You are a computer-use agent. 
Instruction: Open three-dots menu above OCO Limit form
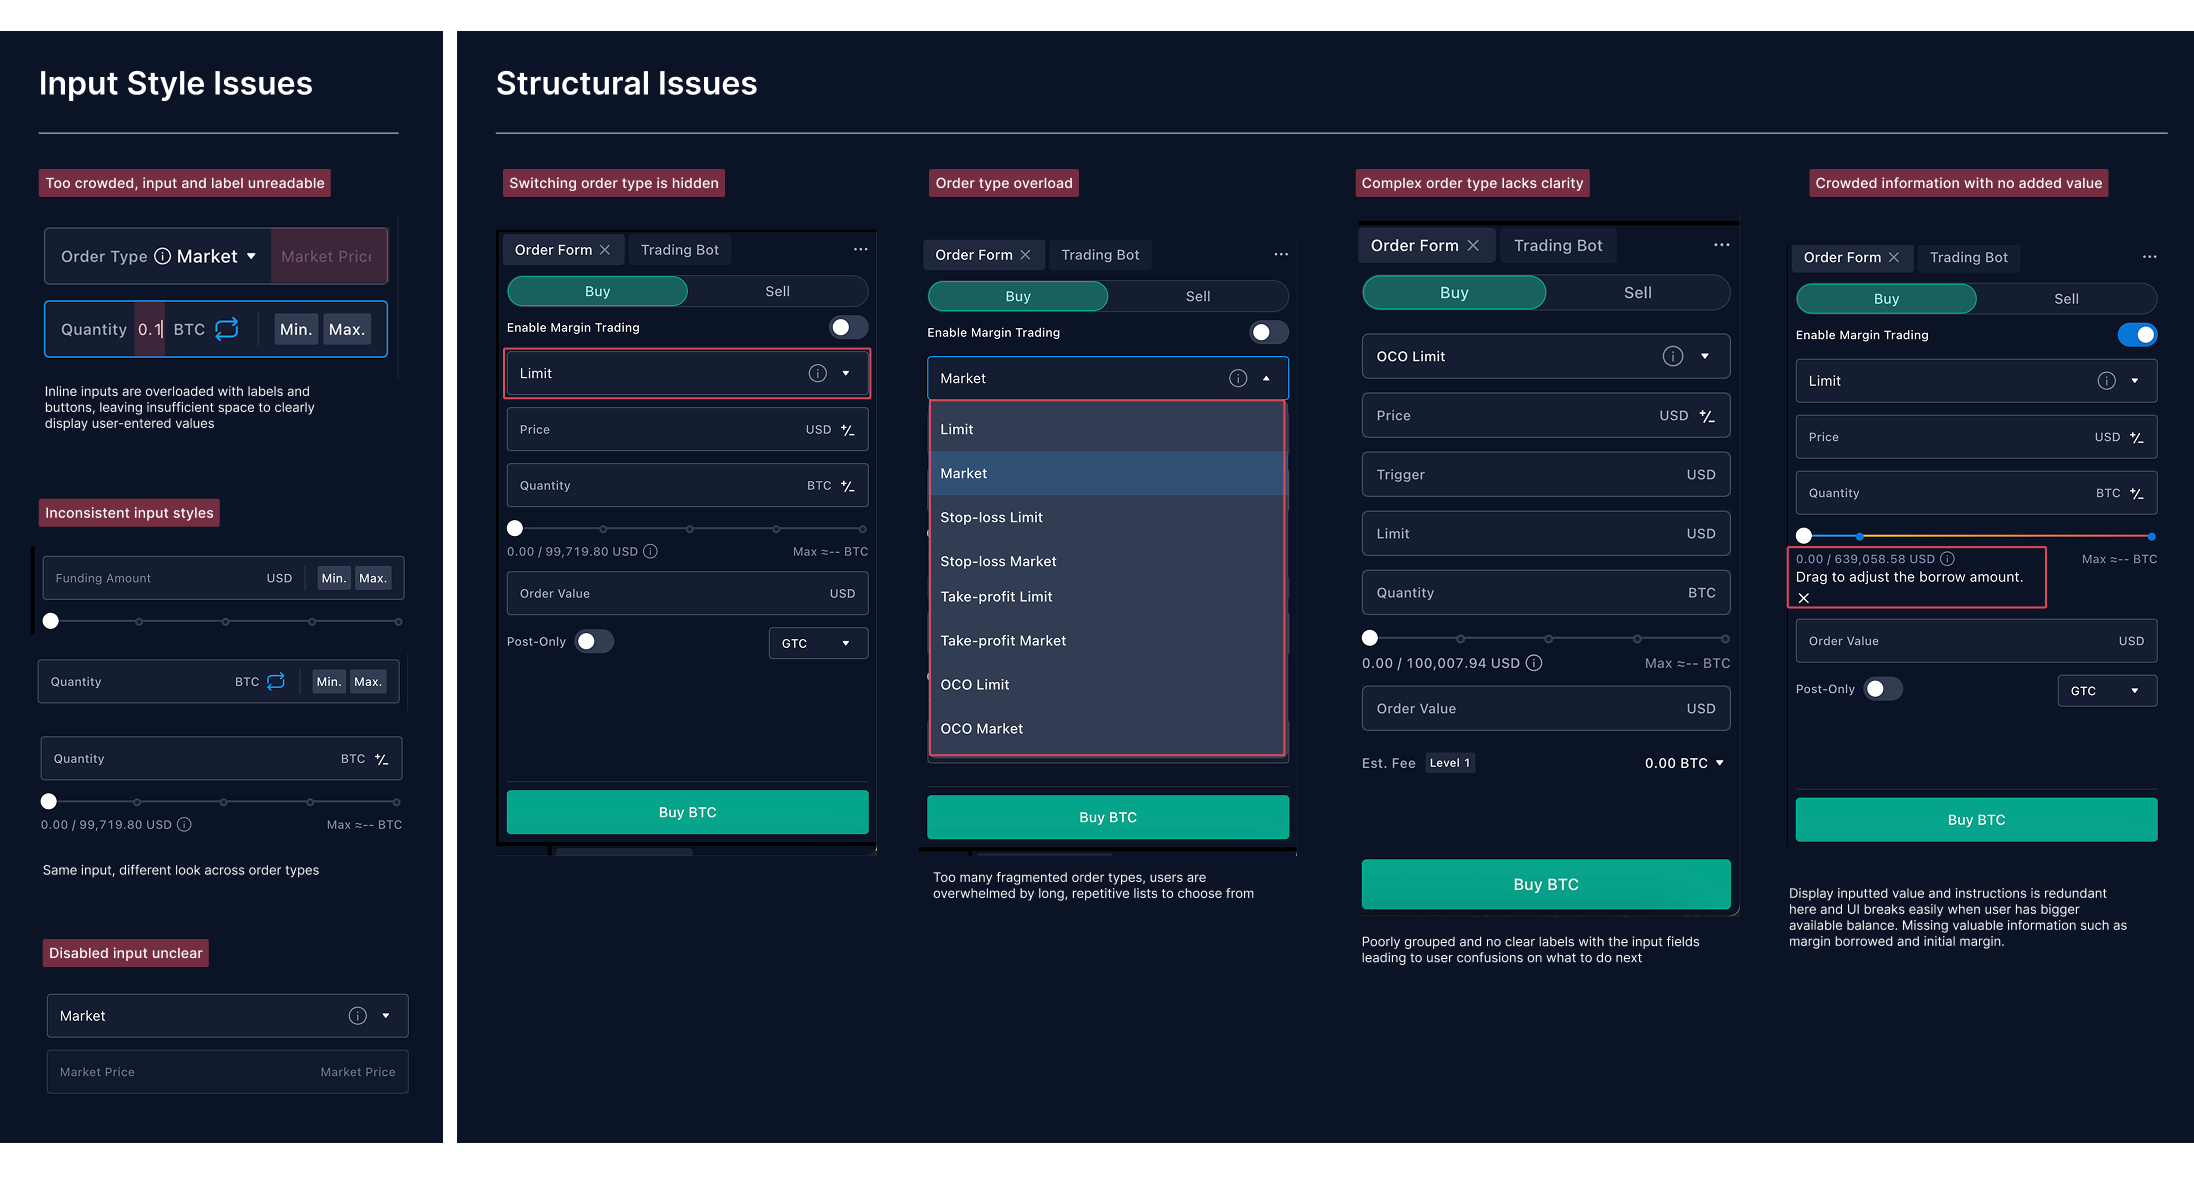coord(1721,245)
